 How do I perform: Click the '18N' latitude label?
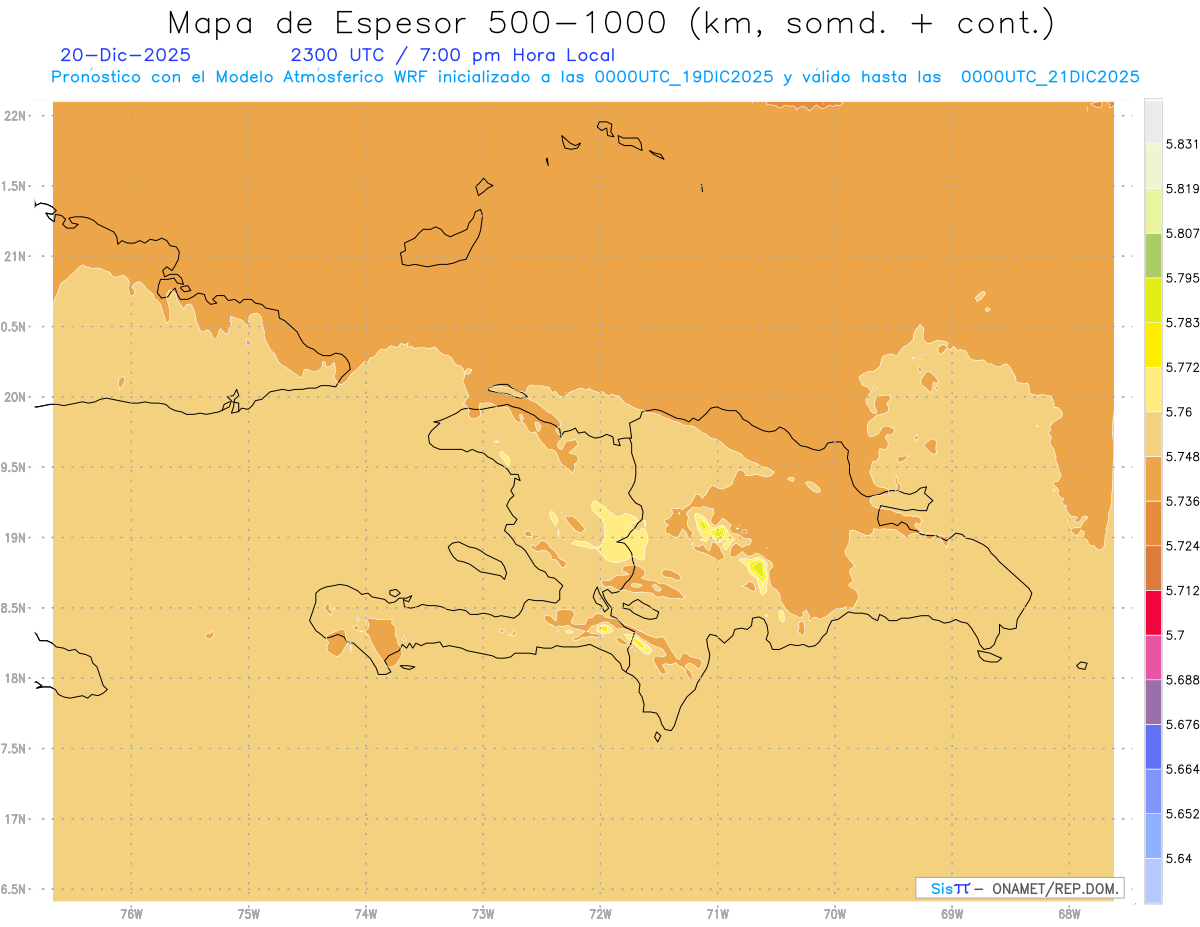tap(17, 678)
